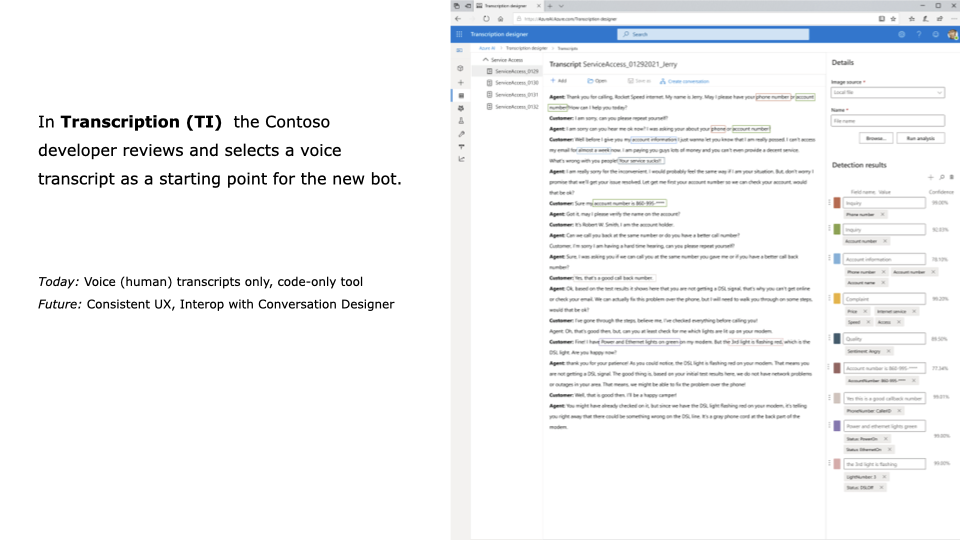Open help question mark icon
This screenshot has width=960, height=540.
pos(918,34)
